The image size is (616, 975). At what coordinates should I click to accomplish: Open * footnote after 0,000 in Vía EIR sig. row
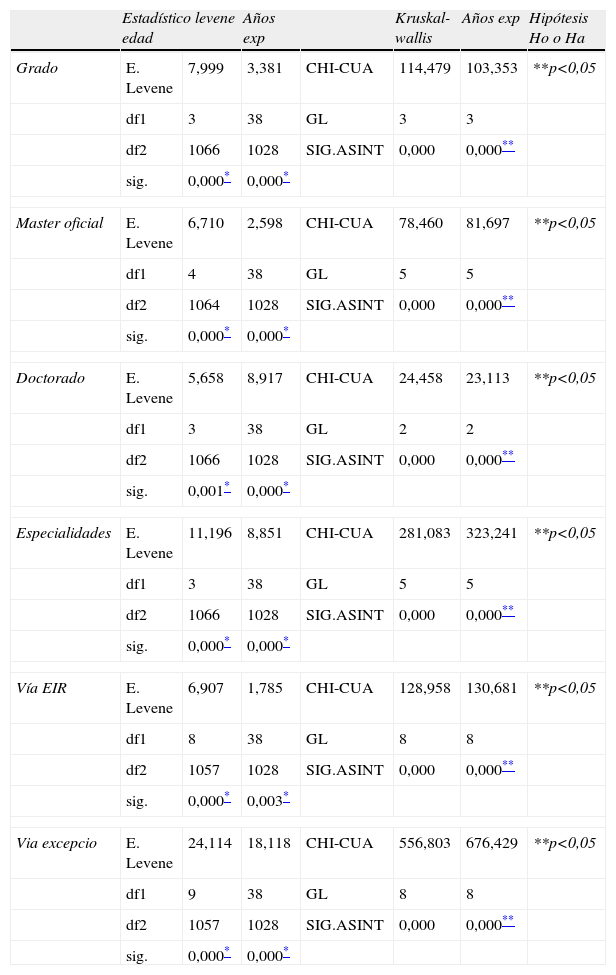[227, 797]
